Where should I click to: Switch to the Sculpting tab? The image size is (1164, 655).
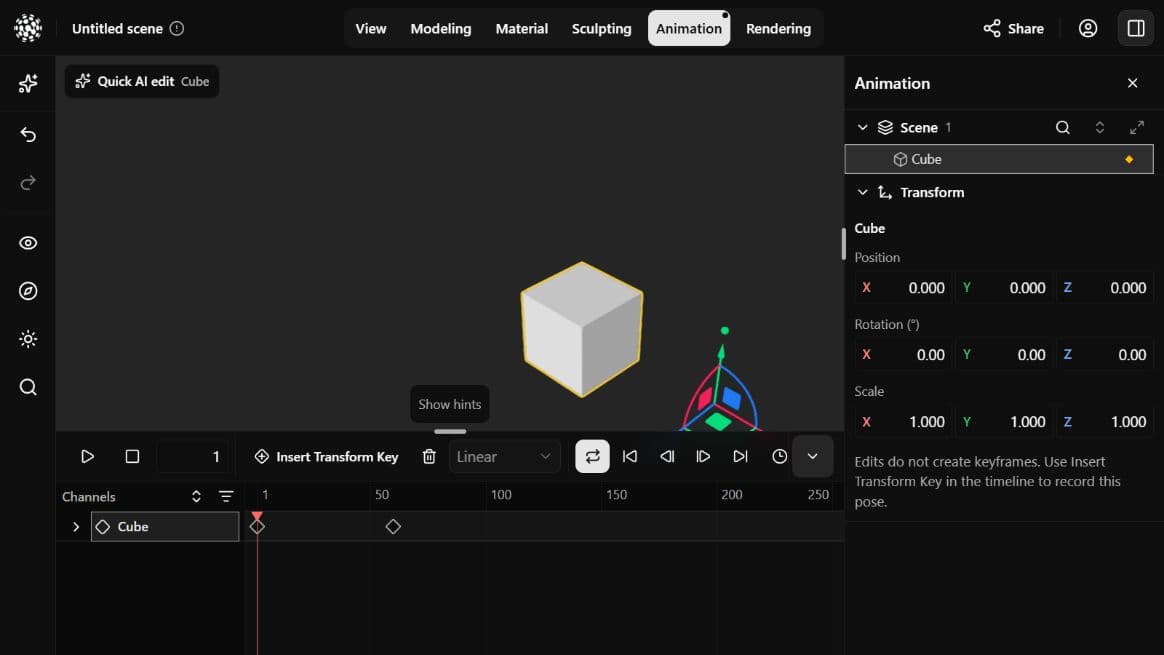click(601, 28)
